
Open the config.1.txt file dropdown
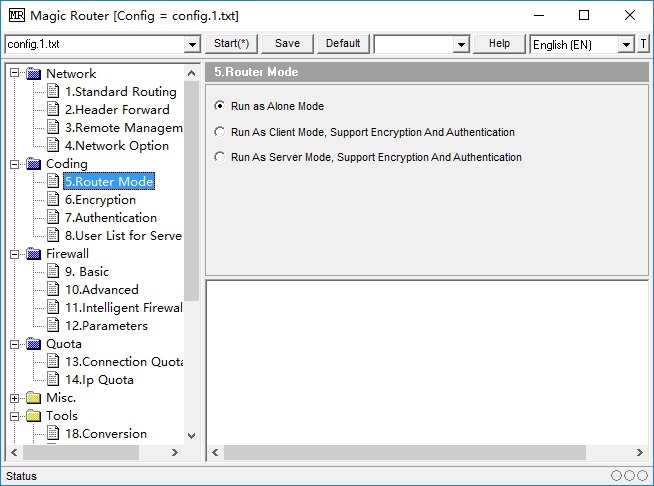coord(192,44)
